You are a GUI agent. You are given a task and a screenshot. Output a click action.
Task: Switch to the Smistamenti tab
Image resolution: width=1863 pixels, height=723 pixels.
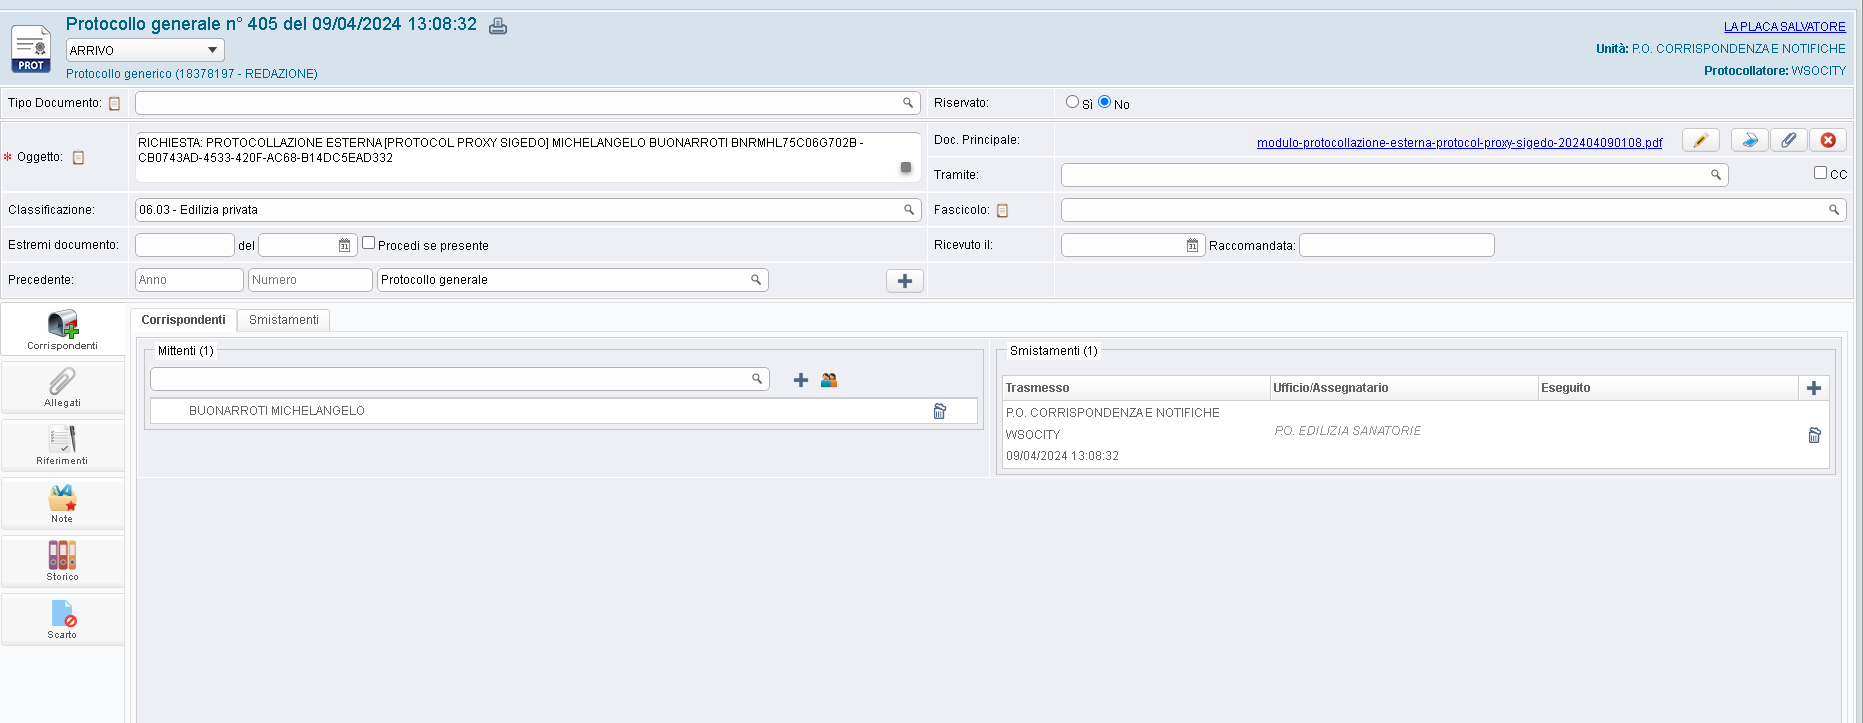coord(284,320)
